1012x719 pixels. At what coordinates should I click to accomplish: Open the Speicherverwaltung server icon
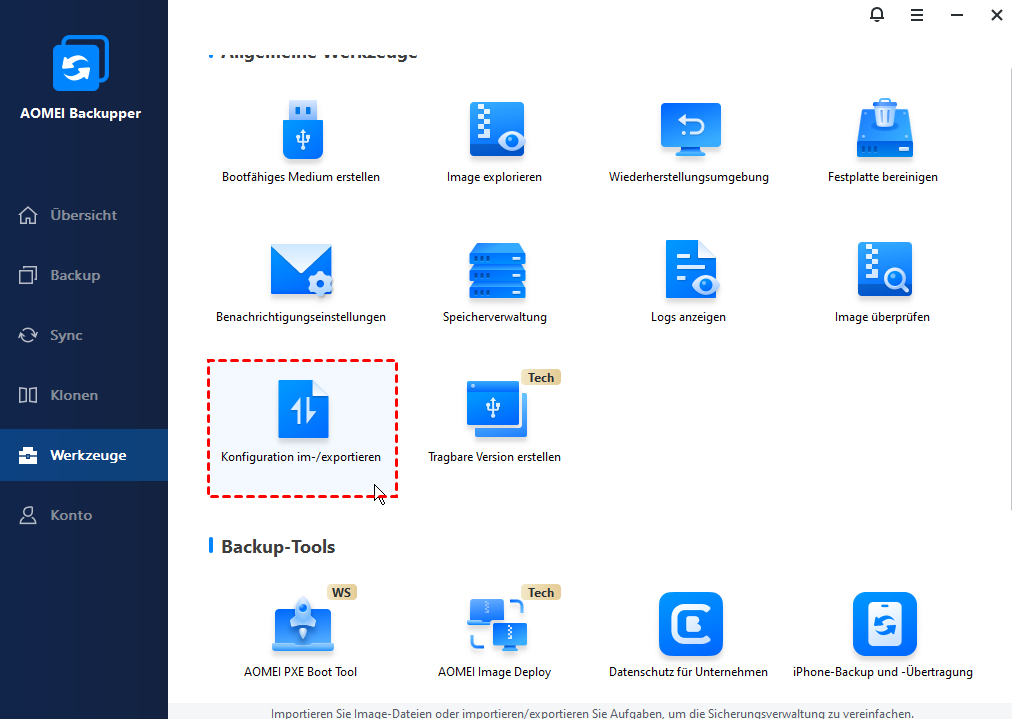[x=496, y=270]
